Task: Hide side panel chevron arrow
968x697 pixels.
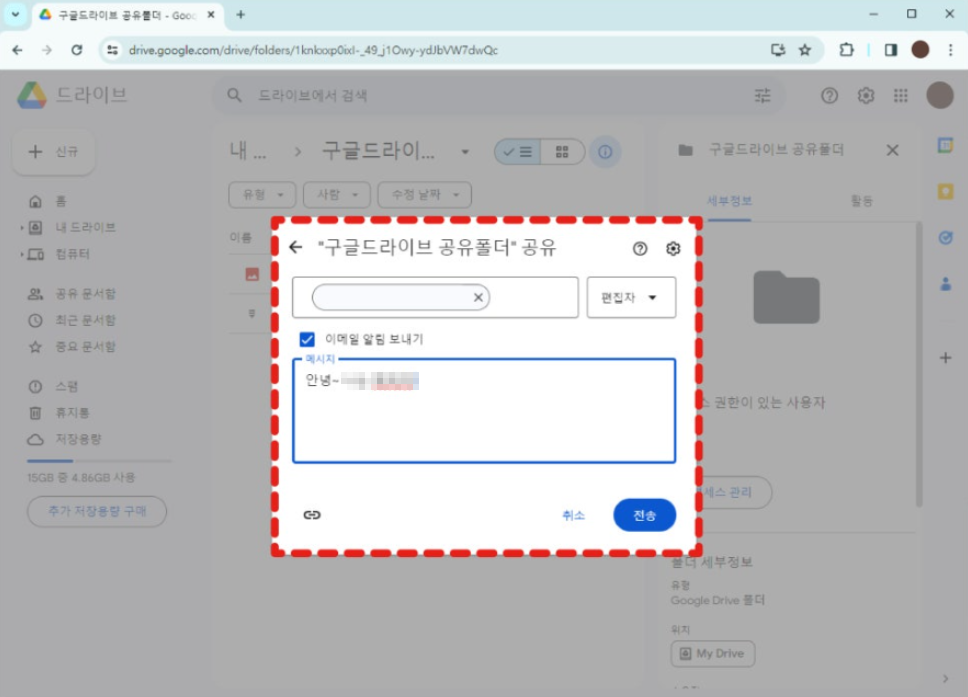Action: coord(945,678)
